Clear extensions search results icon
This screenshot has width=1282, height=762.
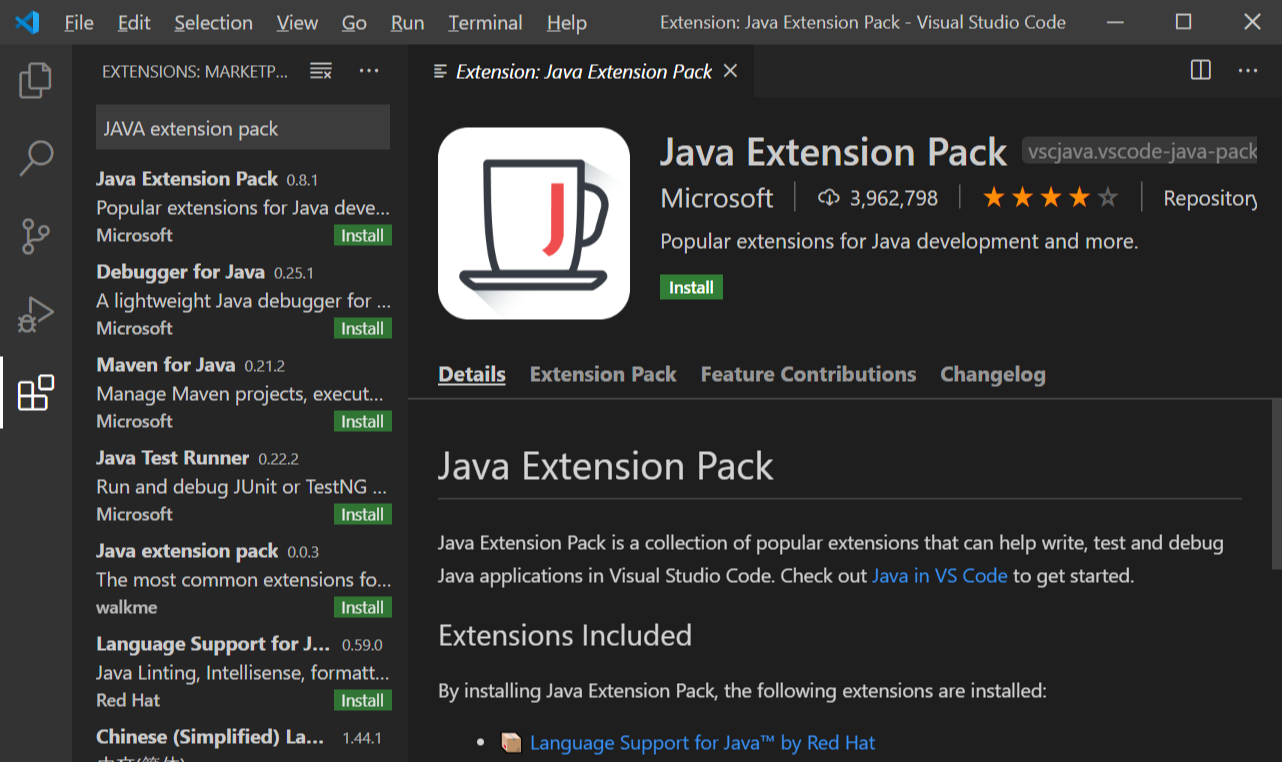321,71
